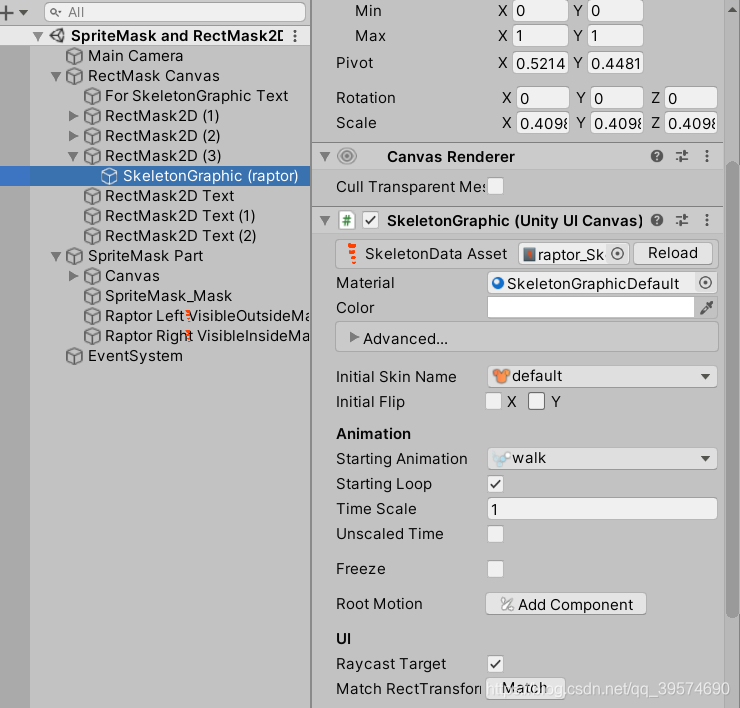Collapse RectMask2D (3) children
This screenshot has height=708, width=740.
click(73, 156)
